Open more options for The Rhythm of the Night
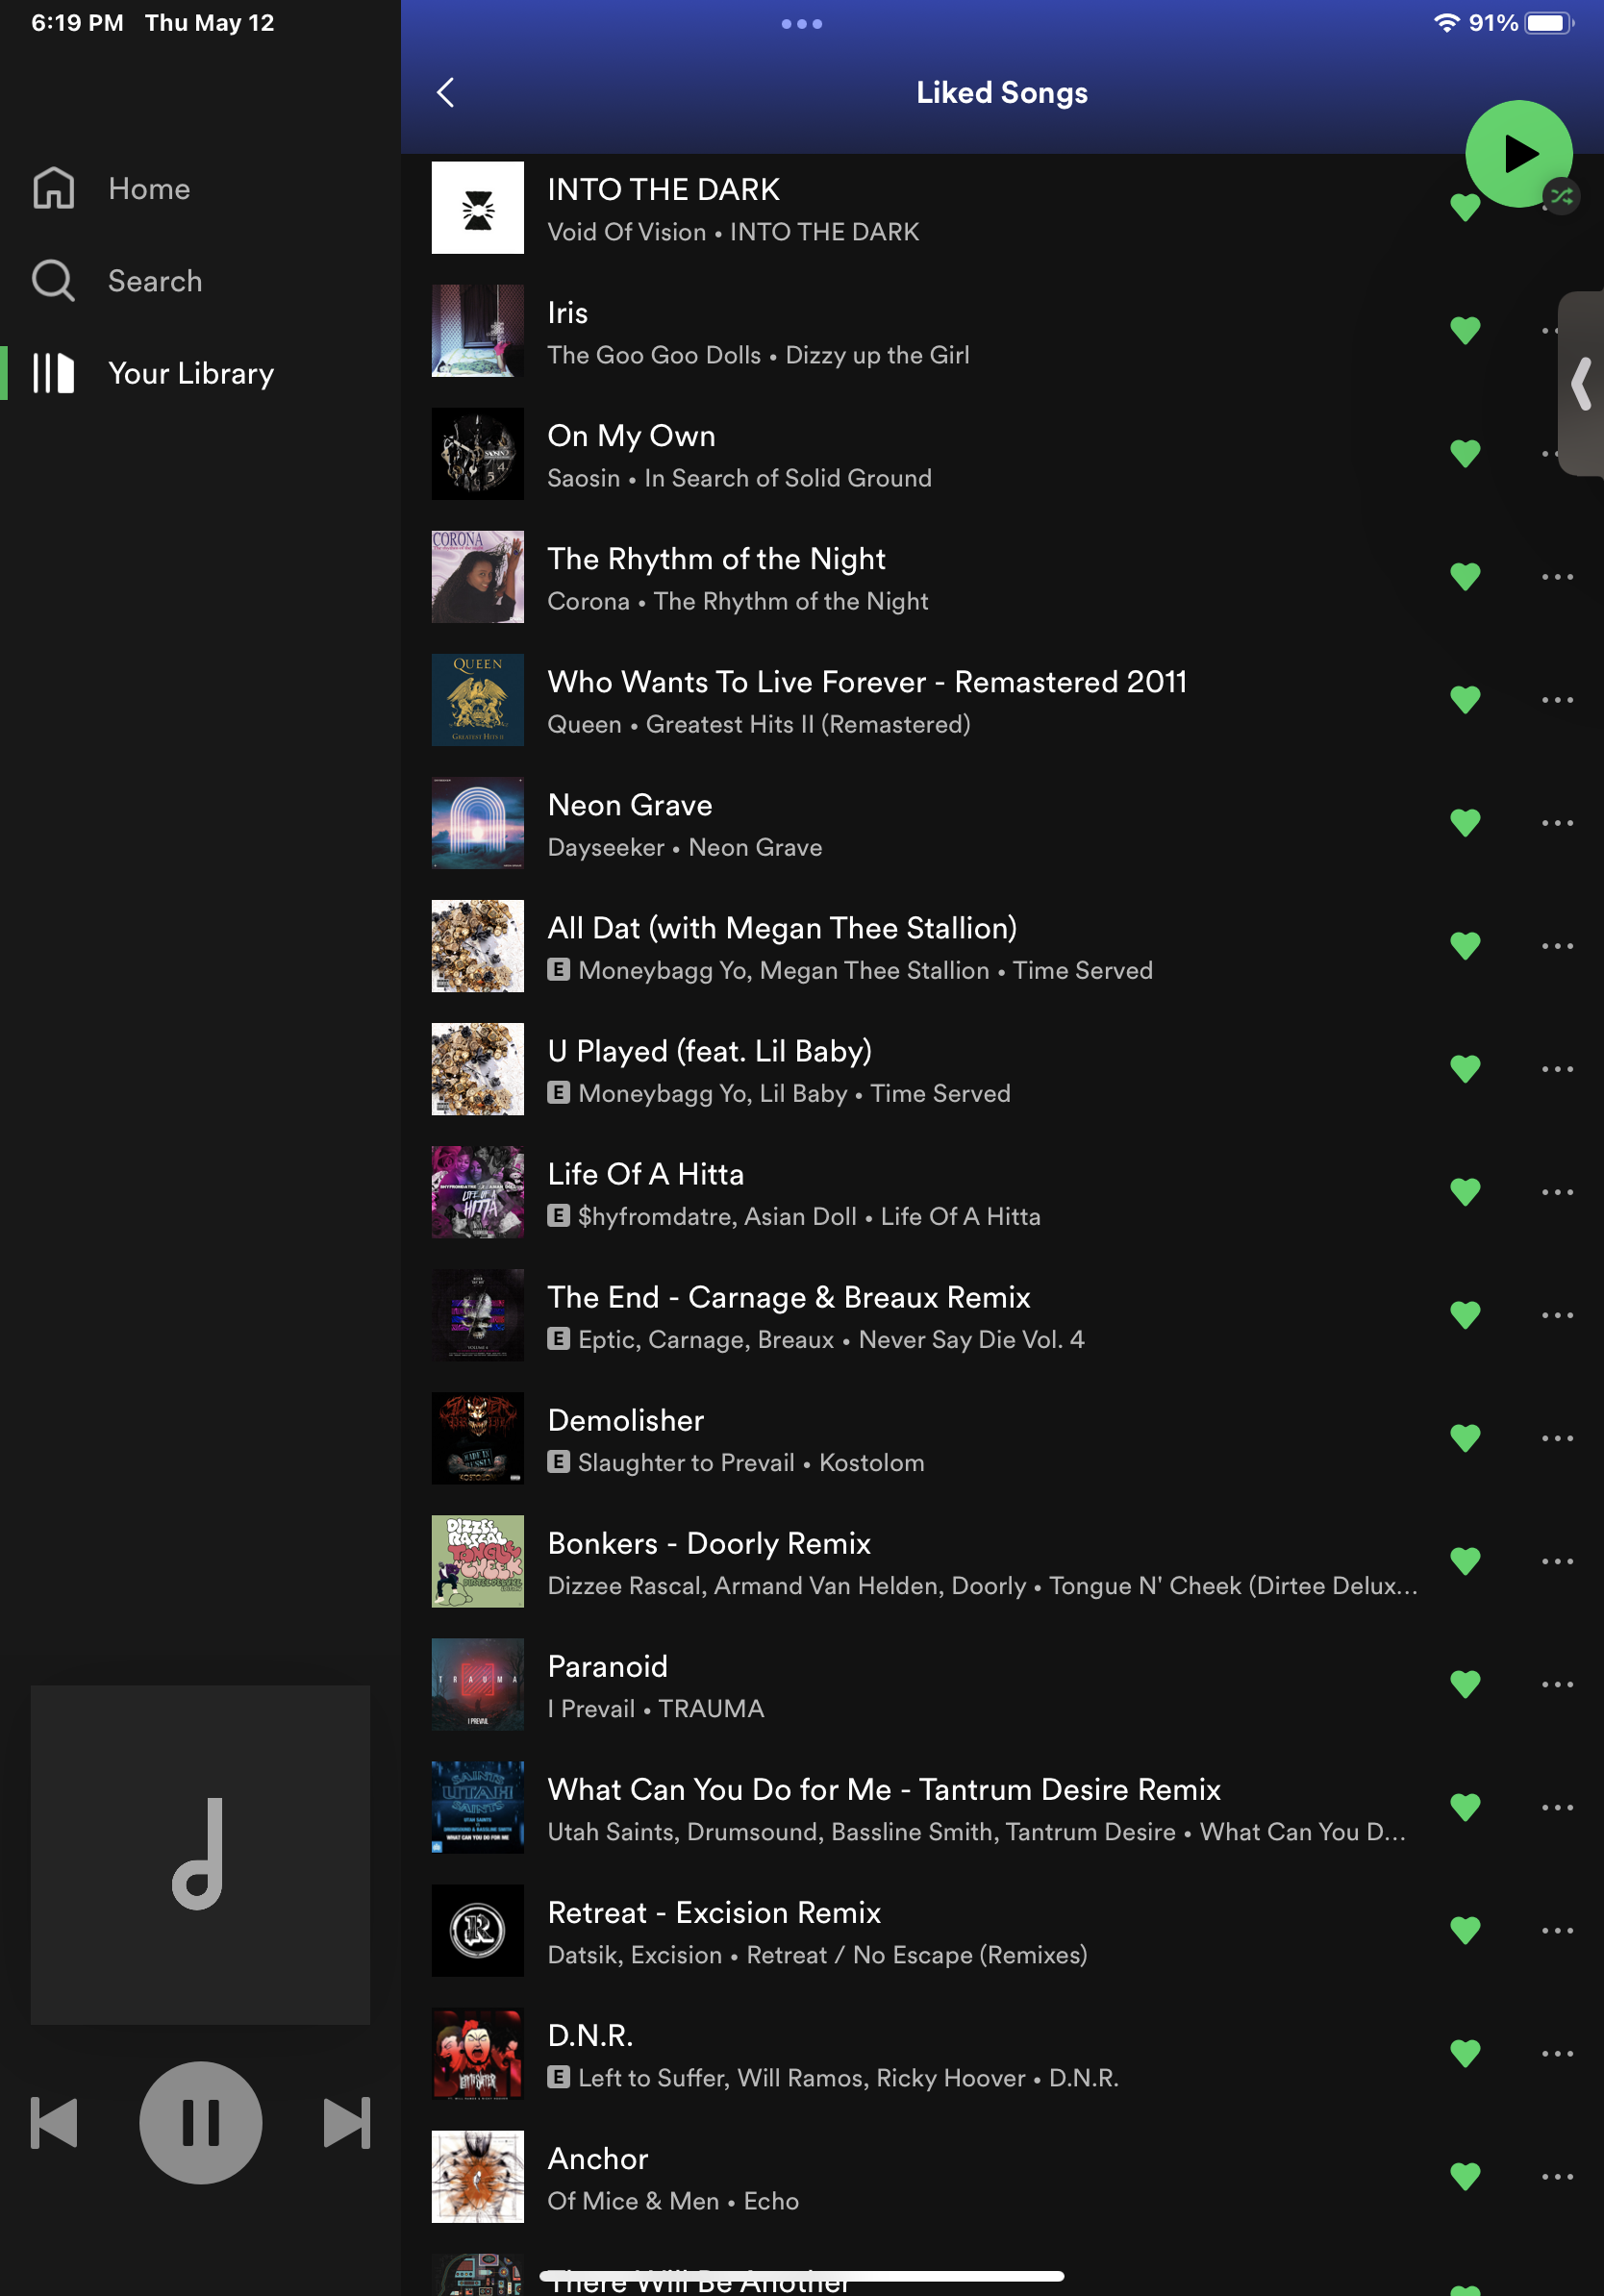The height and width of the screenshot is (2296, 1604). pos(1556,577)
